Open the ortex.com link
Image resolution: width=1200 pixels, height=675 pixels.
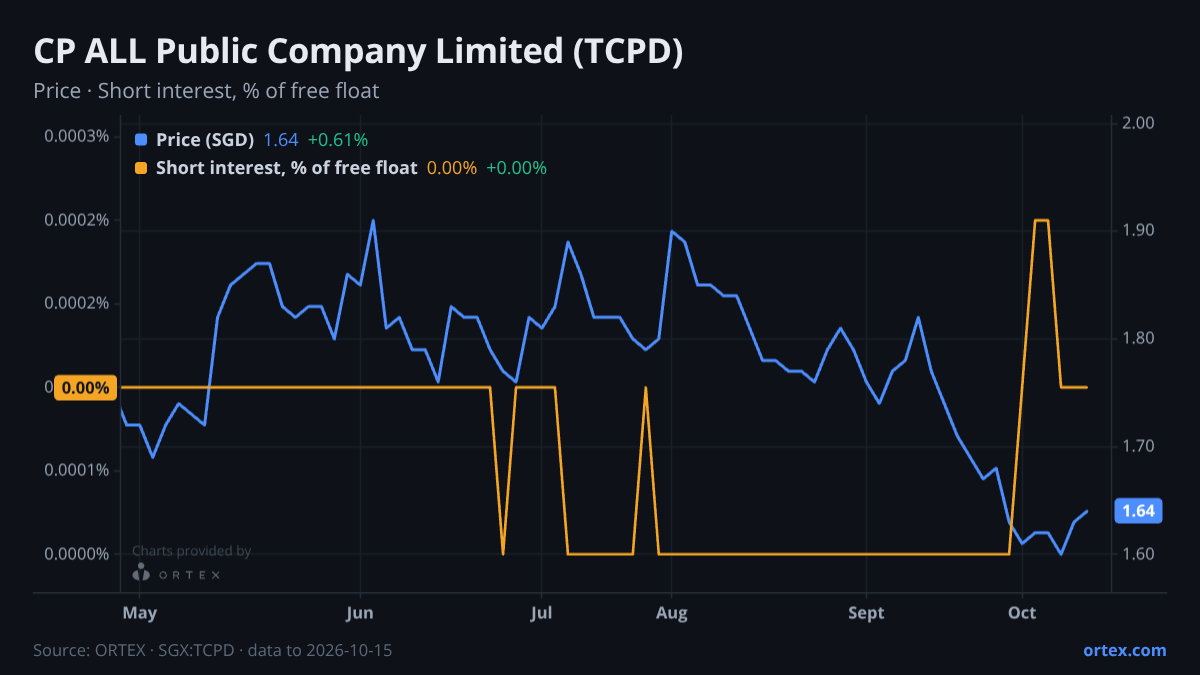(x=1124, y=650)
